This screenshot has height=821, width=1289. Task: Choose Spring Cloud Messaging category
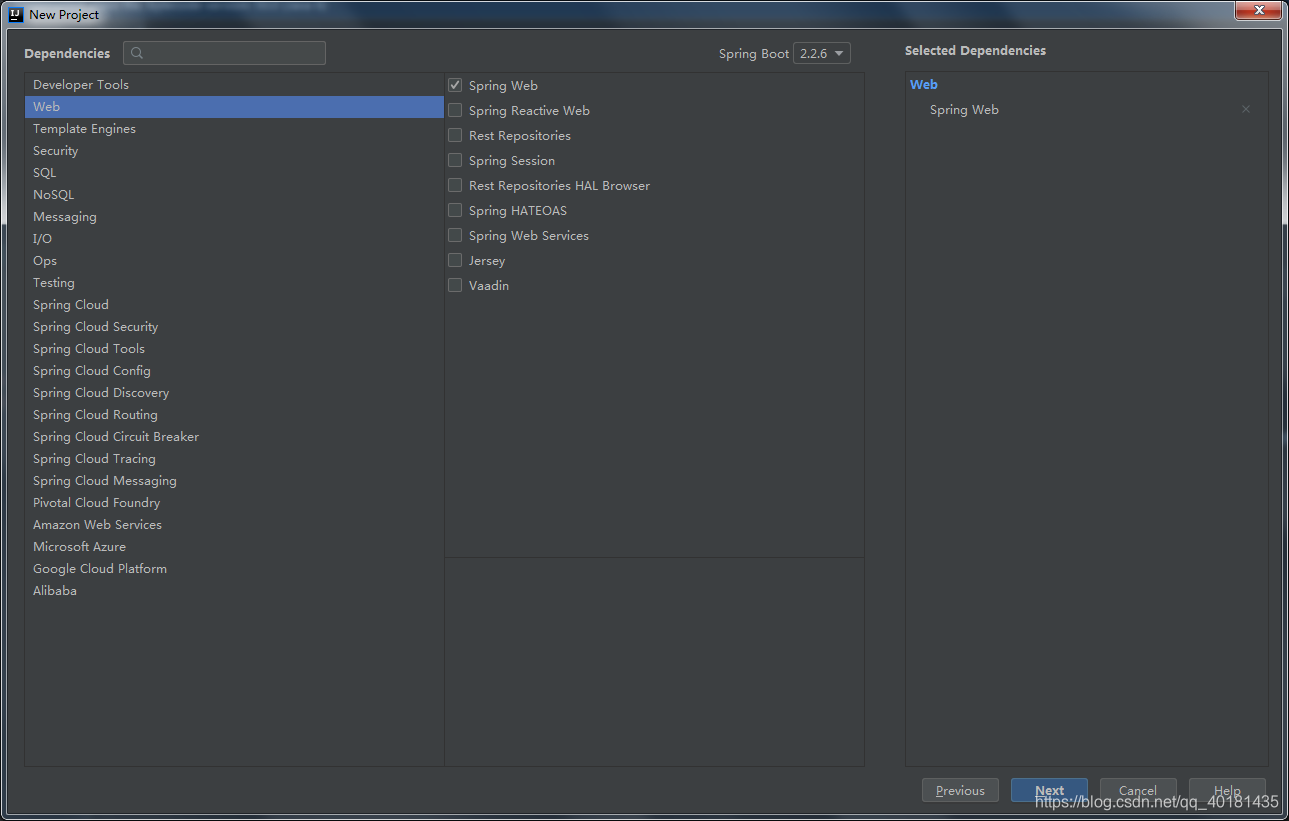[x=234, y=481]
